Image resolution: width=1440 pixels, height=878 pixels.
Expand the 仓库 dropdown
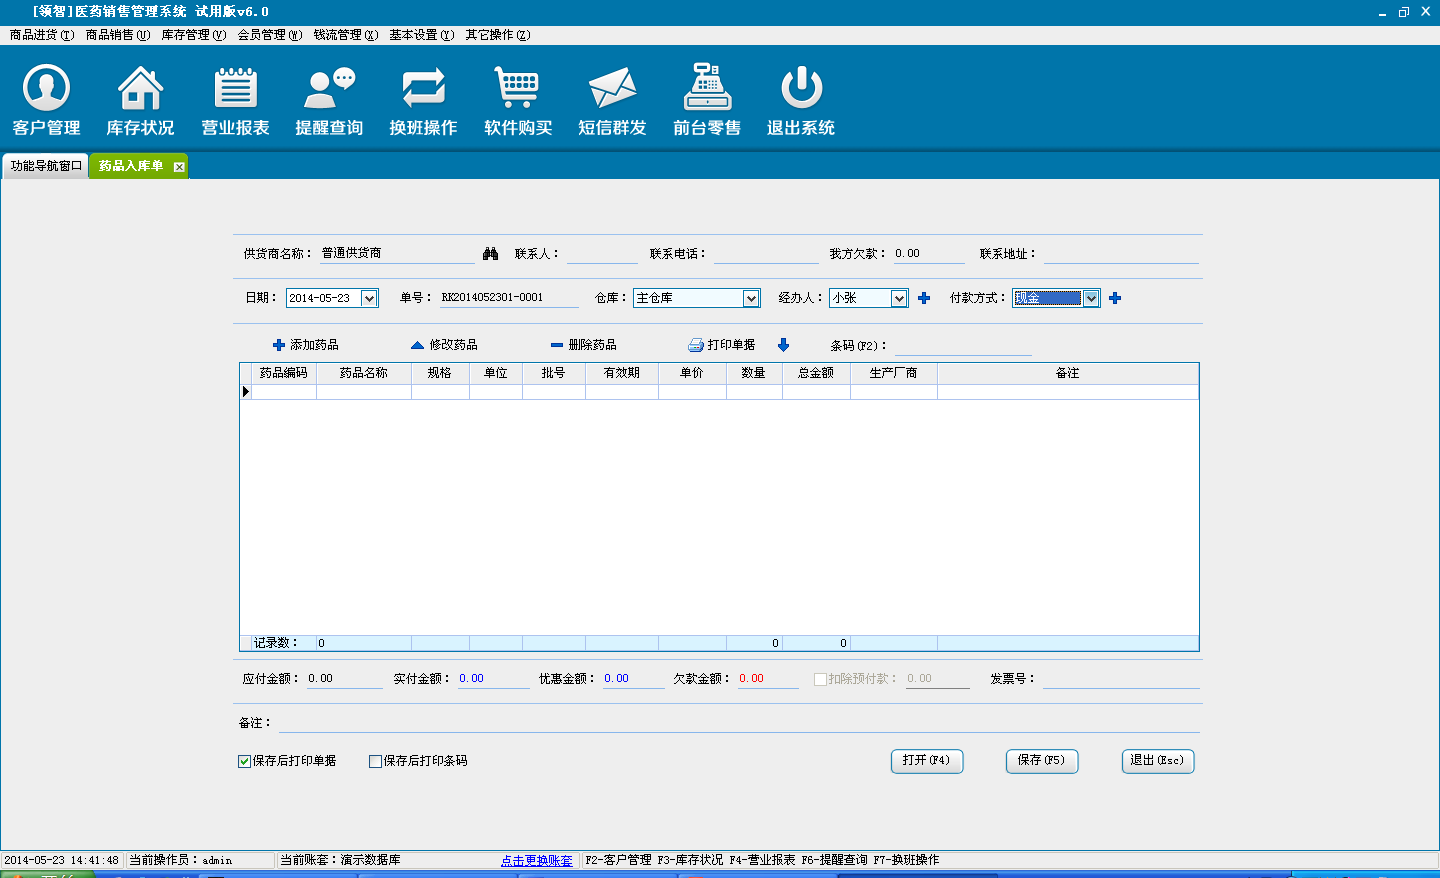click(x=751, y=298)
